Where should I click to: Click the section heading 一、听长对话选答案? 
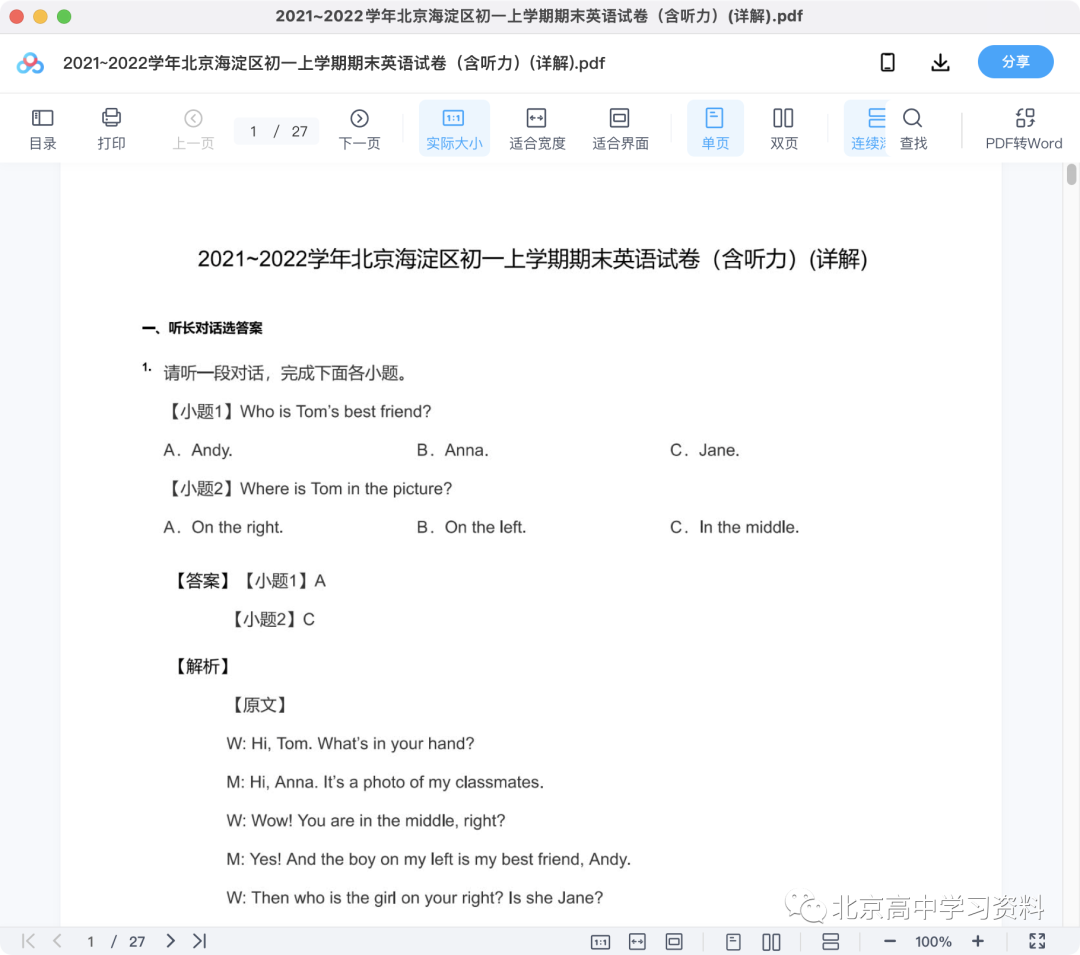point(202,328)
